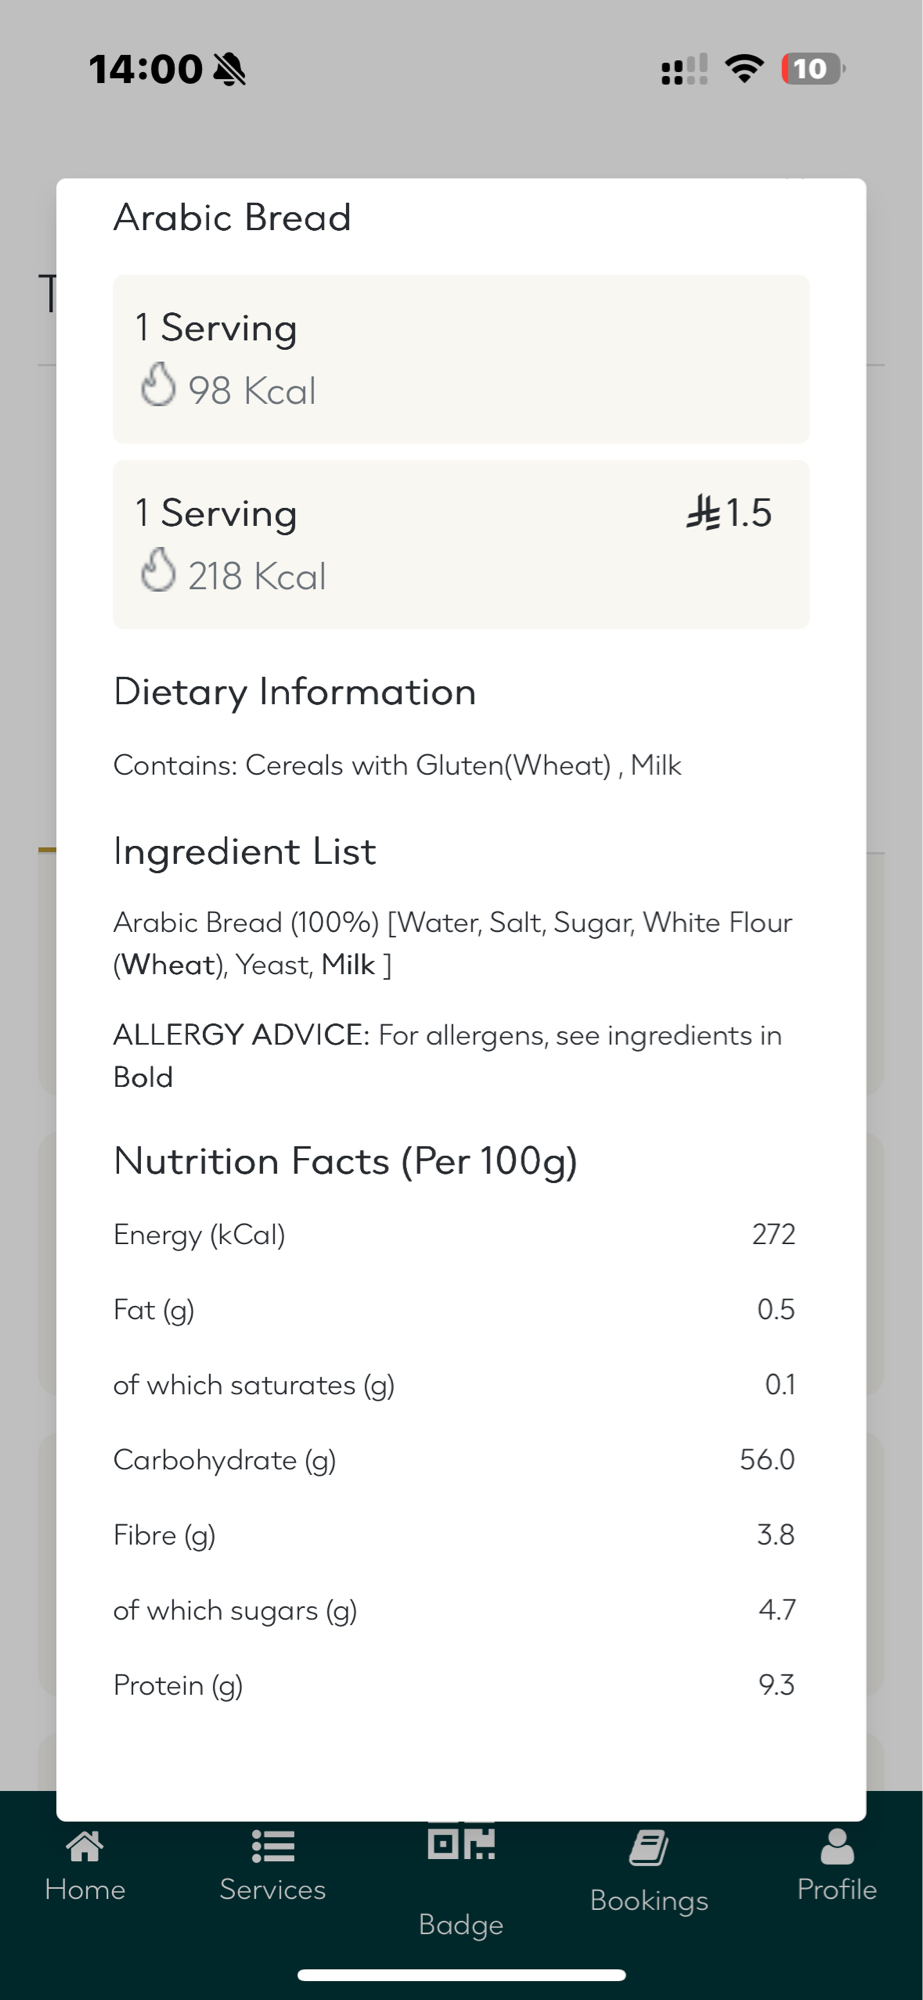Tap the Arabic Bread title
923x2000 pixels.
232,218
